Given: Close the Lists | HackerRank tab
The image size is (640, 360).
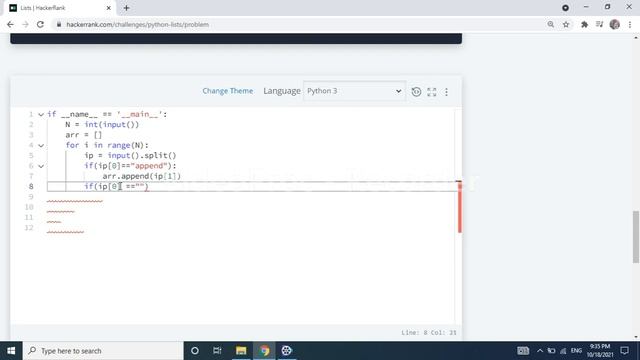Looking at the screenshot, I should click(109, 8).
